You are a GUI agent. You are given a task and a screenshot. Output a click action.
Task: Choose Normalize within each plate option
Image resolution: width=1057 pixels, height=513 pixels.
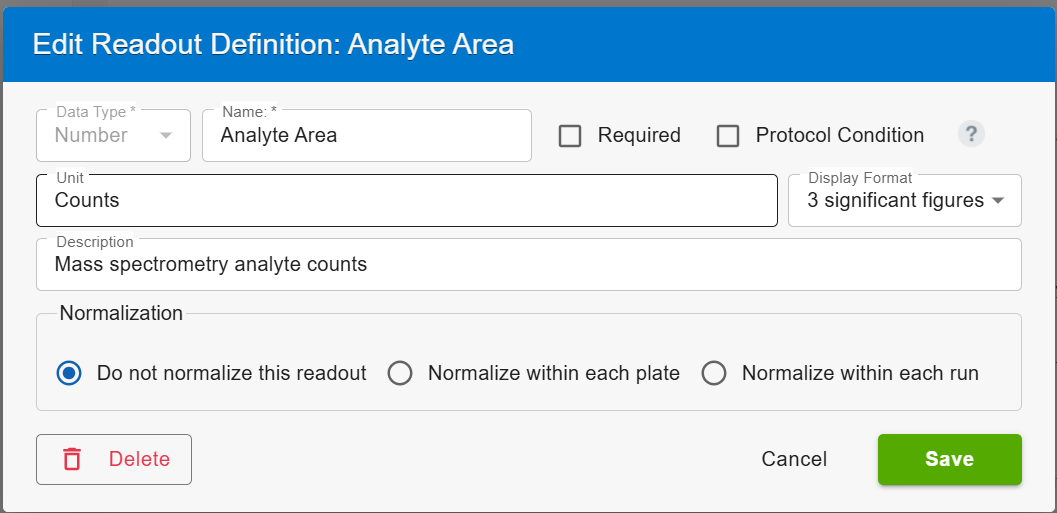tap(400, 373)
